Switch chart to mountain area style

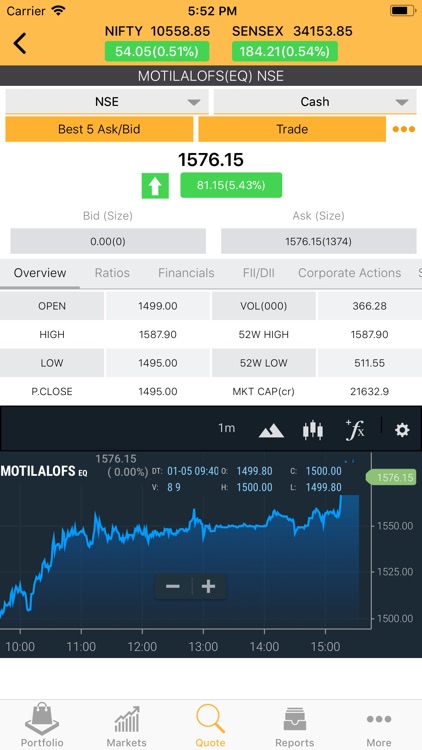click(x=271, y=430)
